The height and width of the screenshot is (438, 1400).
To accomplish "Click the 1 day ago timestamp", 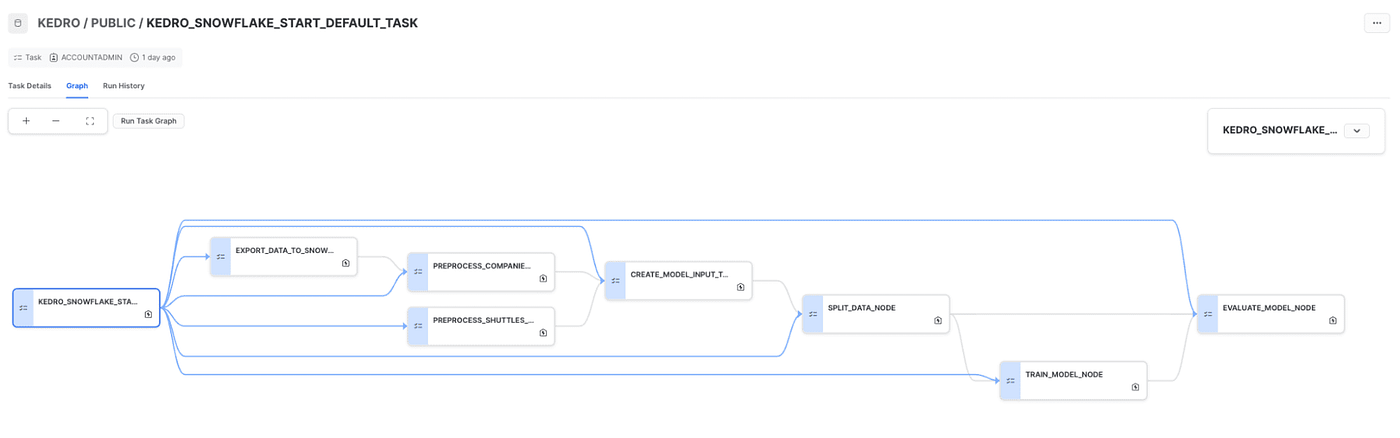I will [x=158, y=58].
